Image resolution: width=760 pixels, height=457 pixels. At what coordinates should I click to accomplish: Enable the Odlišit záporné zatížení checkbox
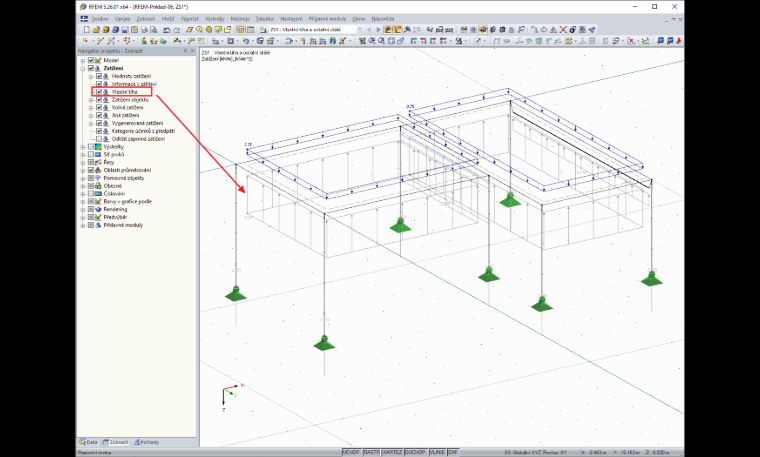[99, 139]
